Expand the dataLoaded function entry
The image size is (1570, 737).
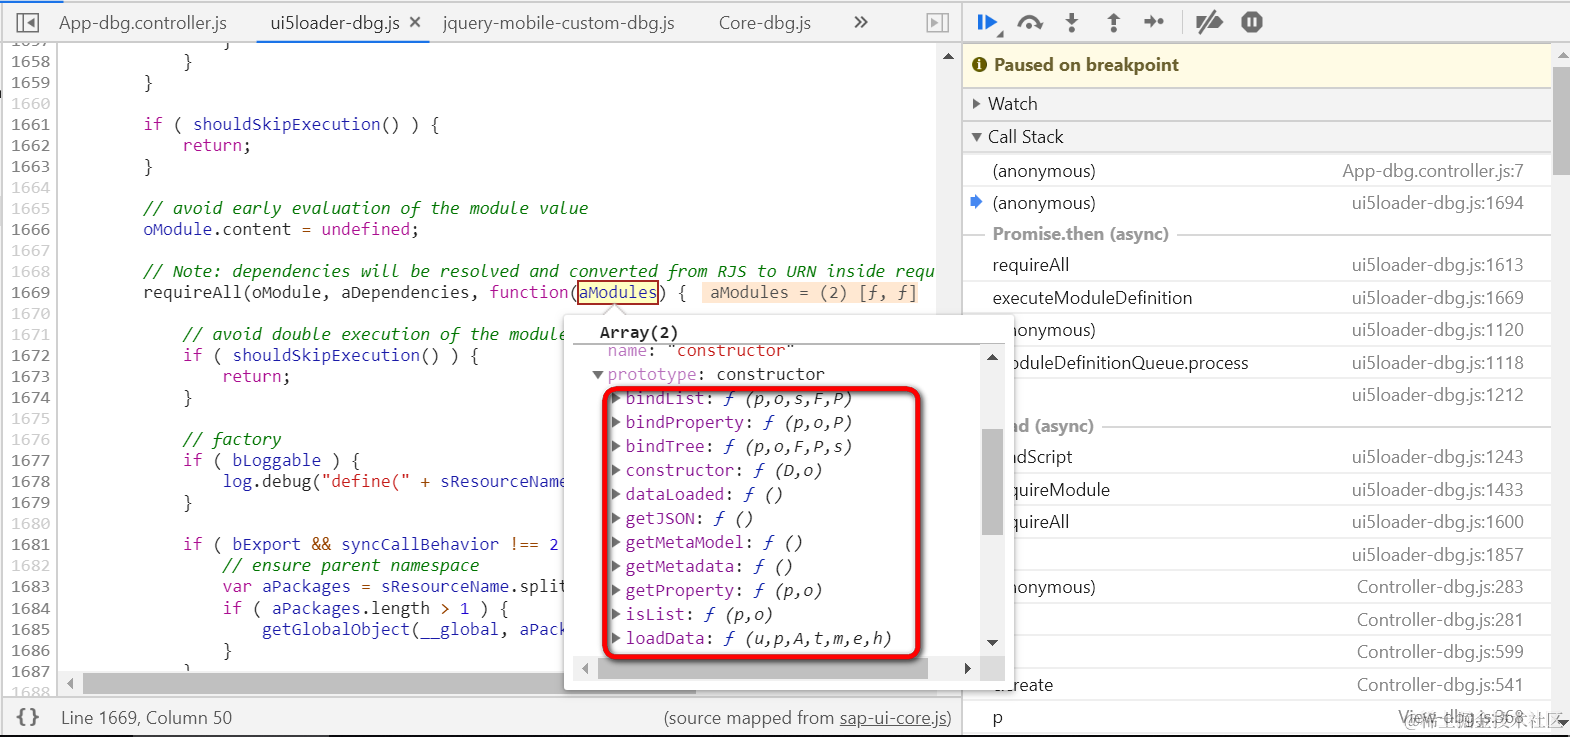point(616,494)
